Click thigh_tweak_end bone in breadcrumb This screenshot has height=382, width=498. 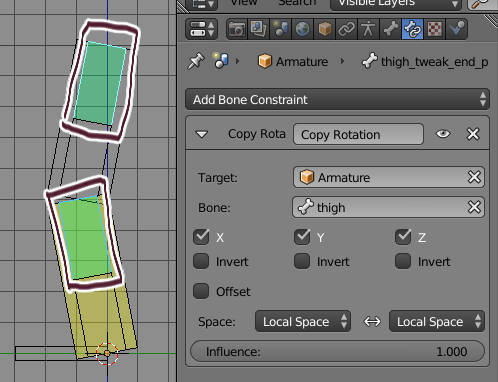426,62
